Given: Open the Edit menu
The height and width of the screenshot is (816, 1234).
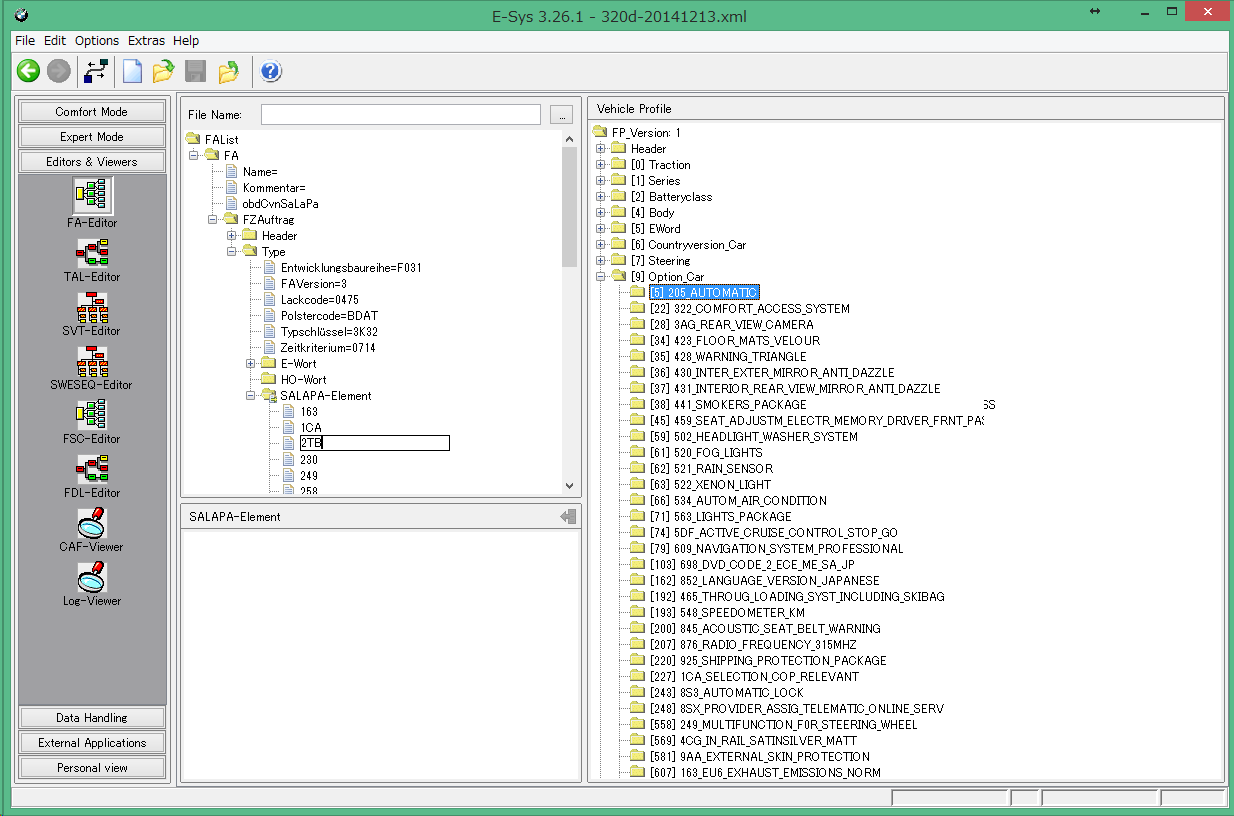Looking at the screenshot, I should click(55, 41).
